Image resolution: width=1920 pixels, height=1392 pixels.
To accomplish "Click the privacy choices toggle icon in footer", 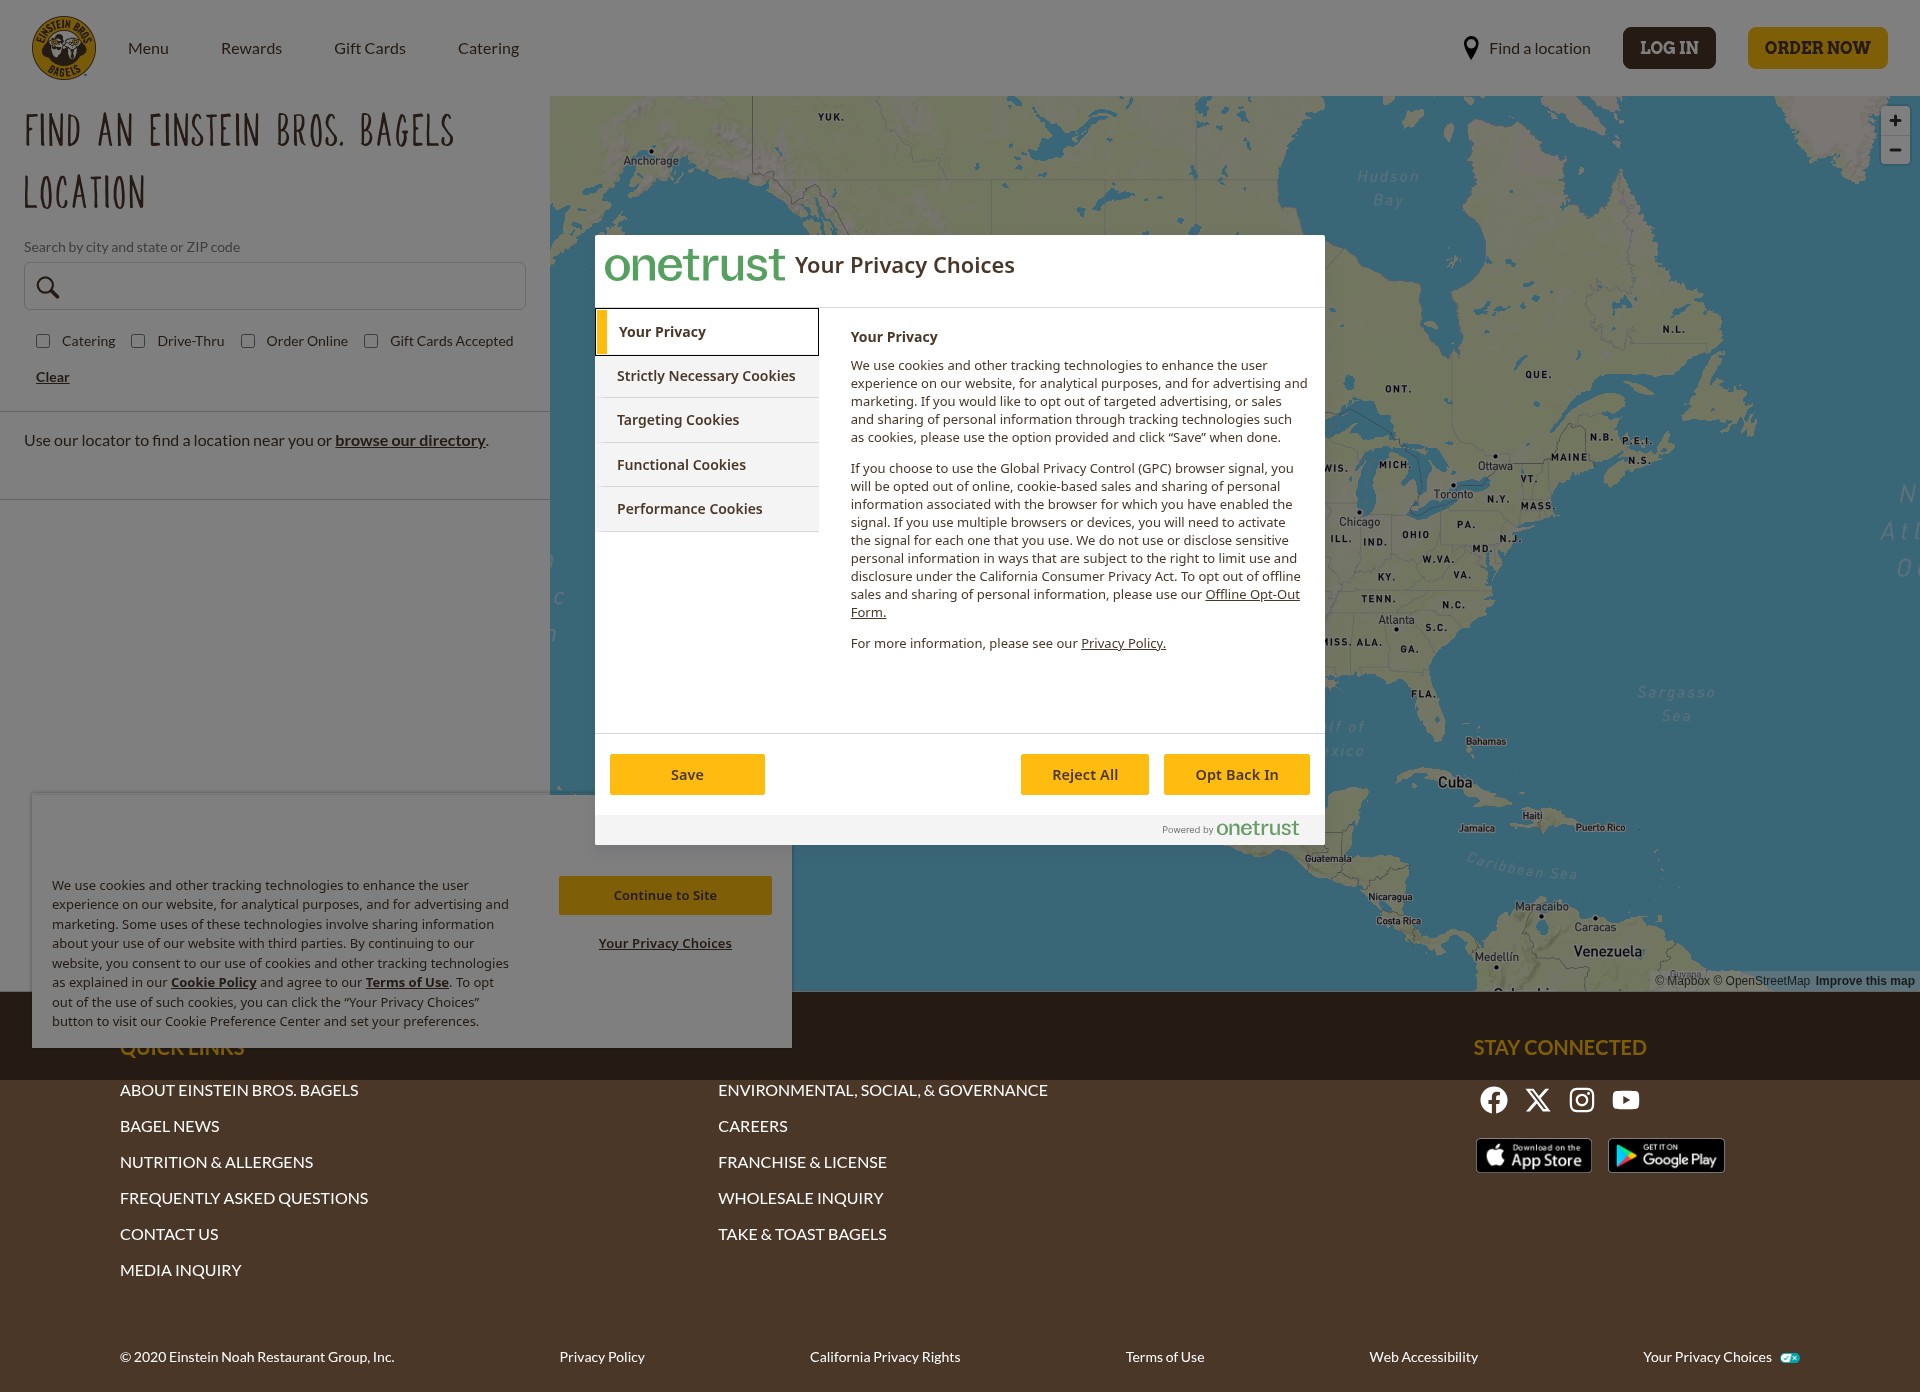I will point(1790,1358).
